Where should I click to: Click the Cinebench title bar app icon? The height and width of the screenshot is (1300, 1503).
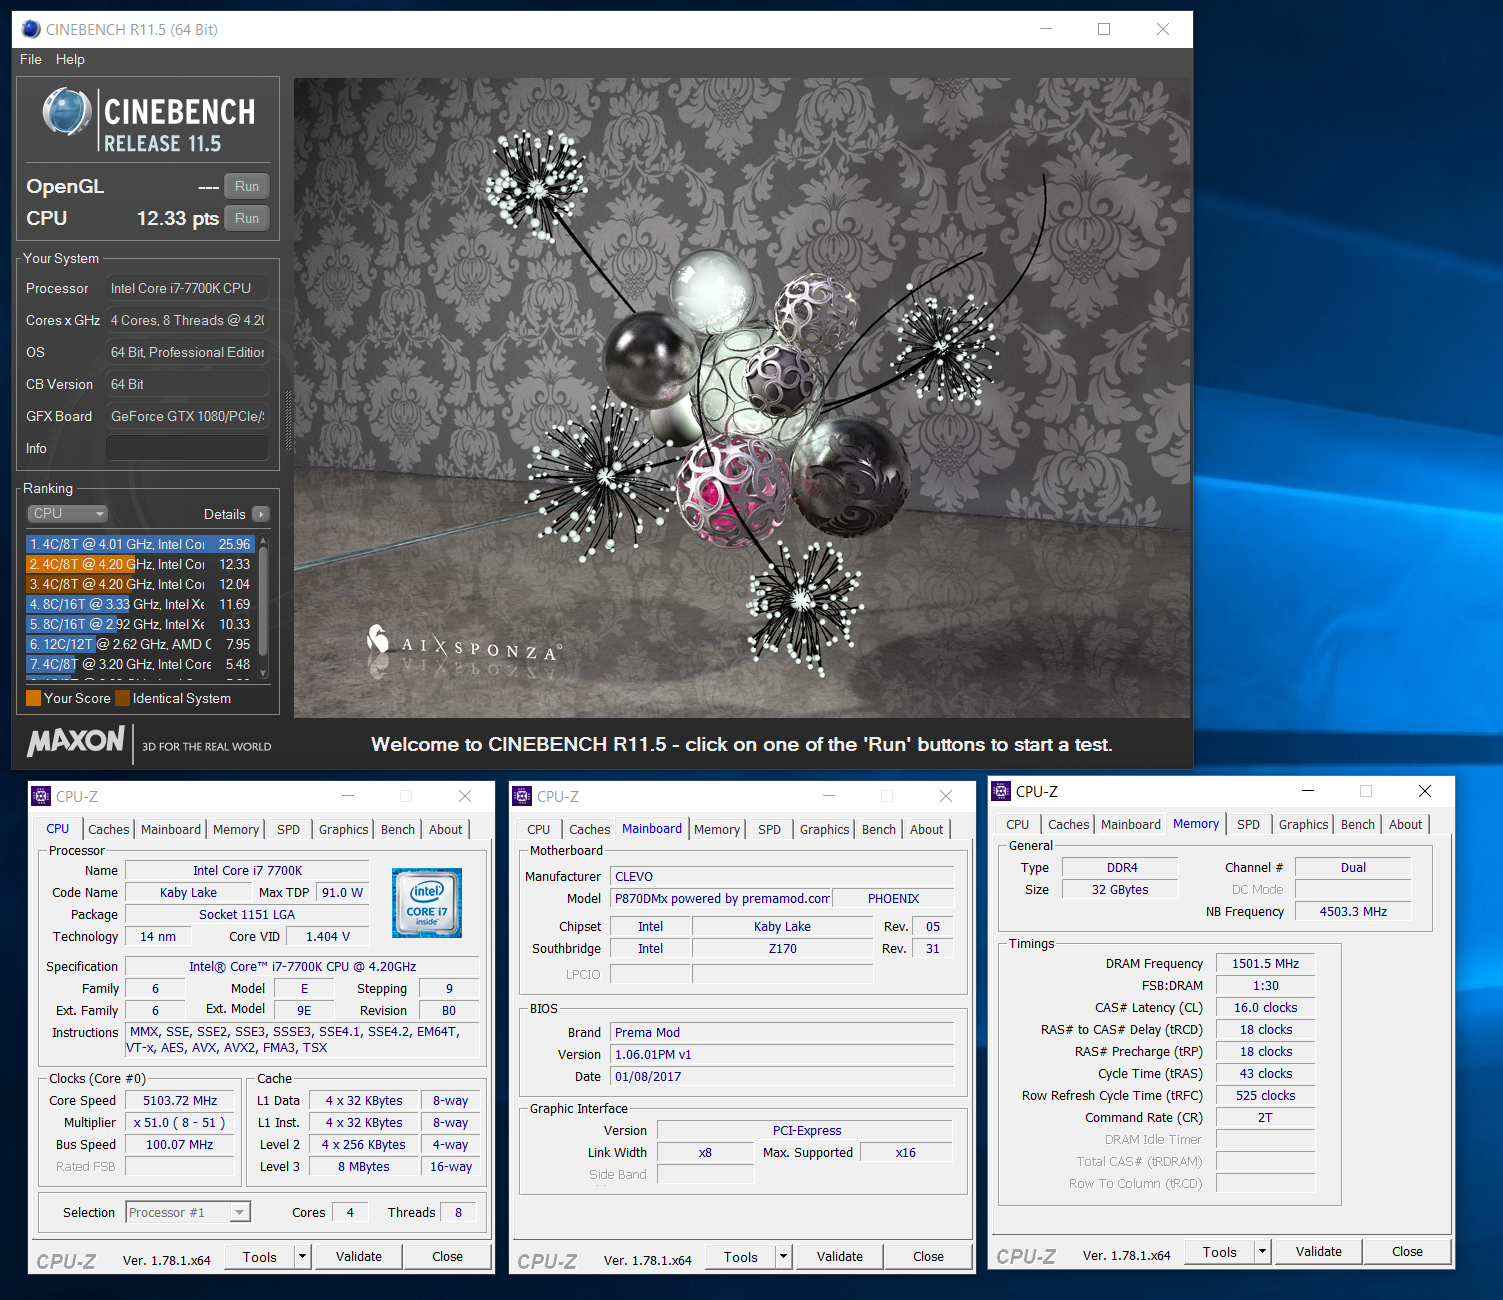pos(31,29)
